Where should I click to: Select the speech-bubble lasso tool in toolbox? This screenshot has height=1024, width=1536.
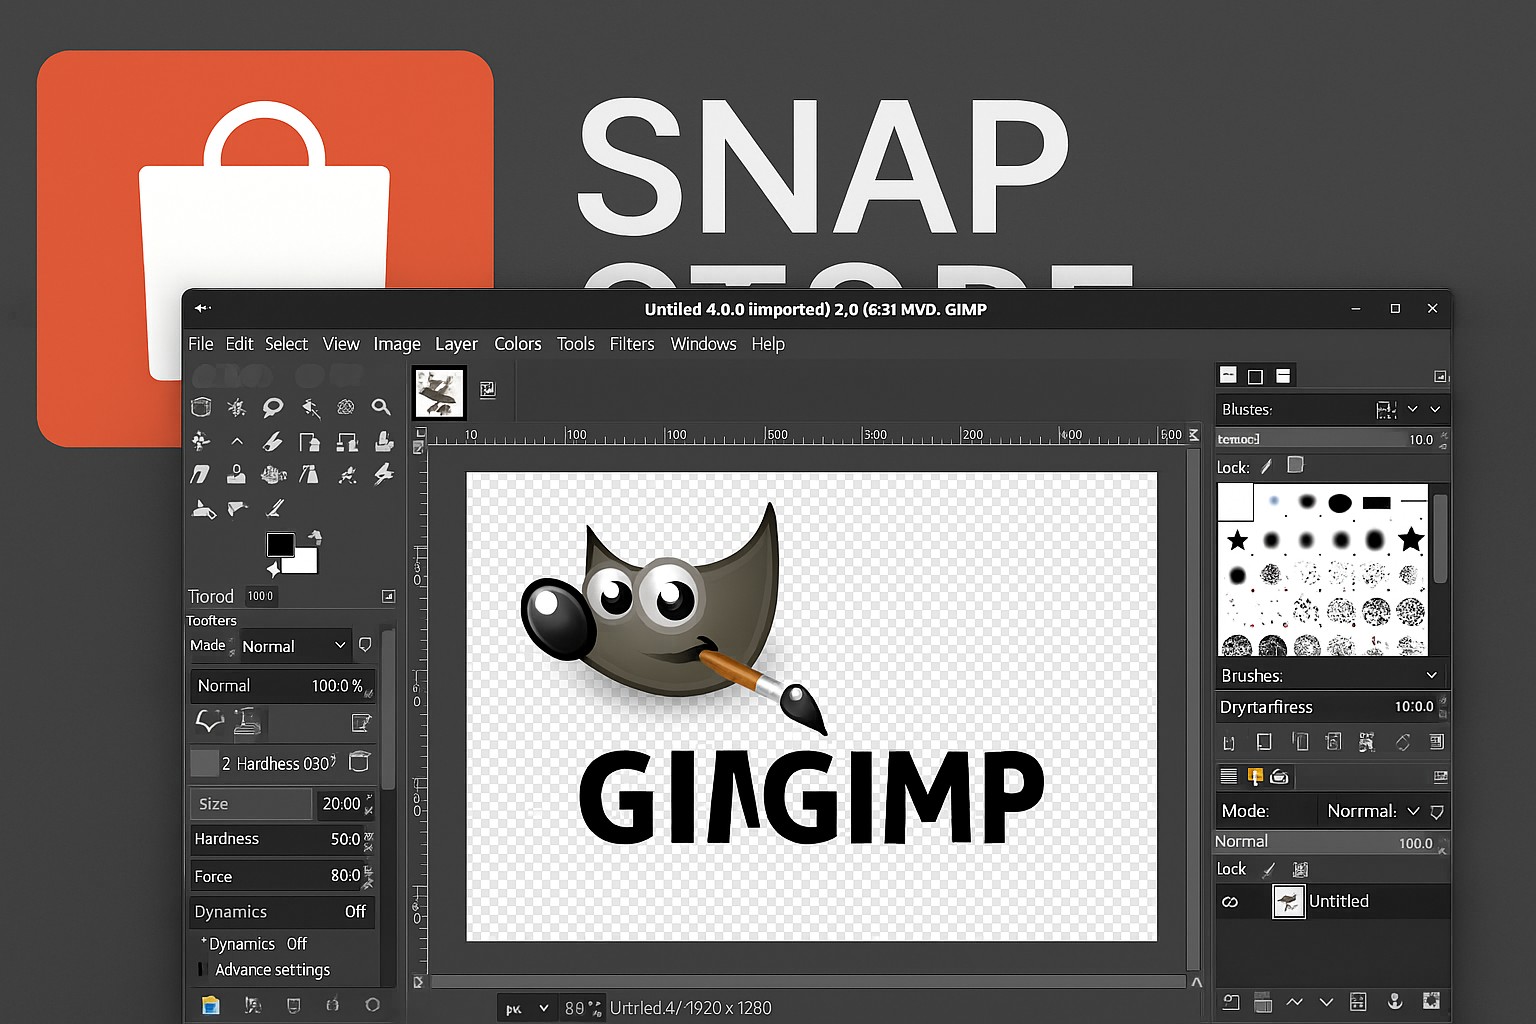pyautogui.click(x=272, y=407)
